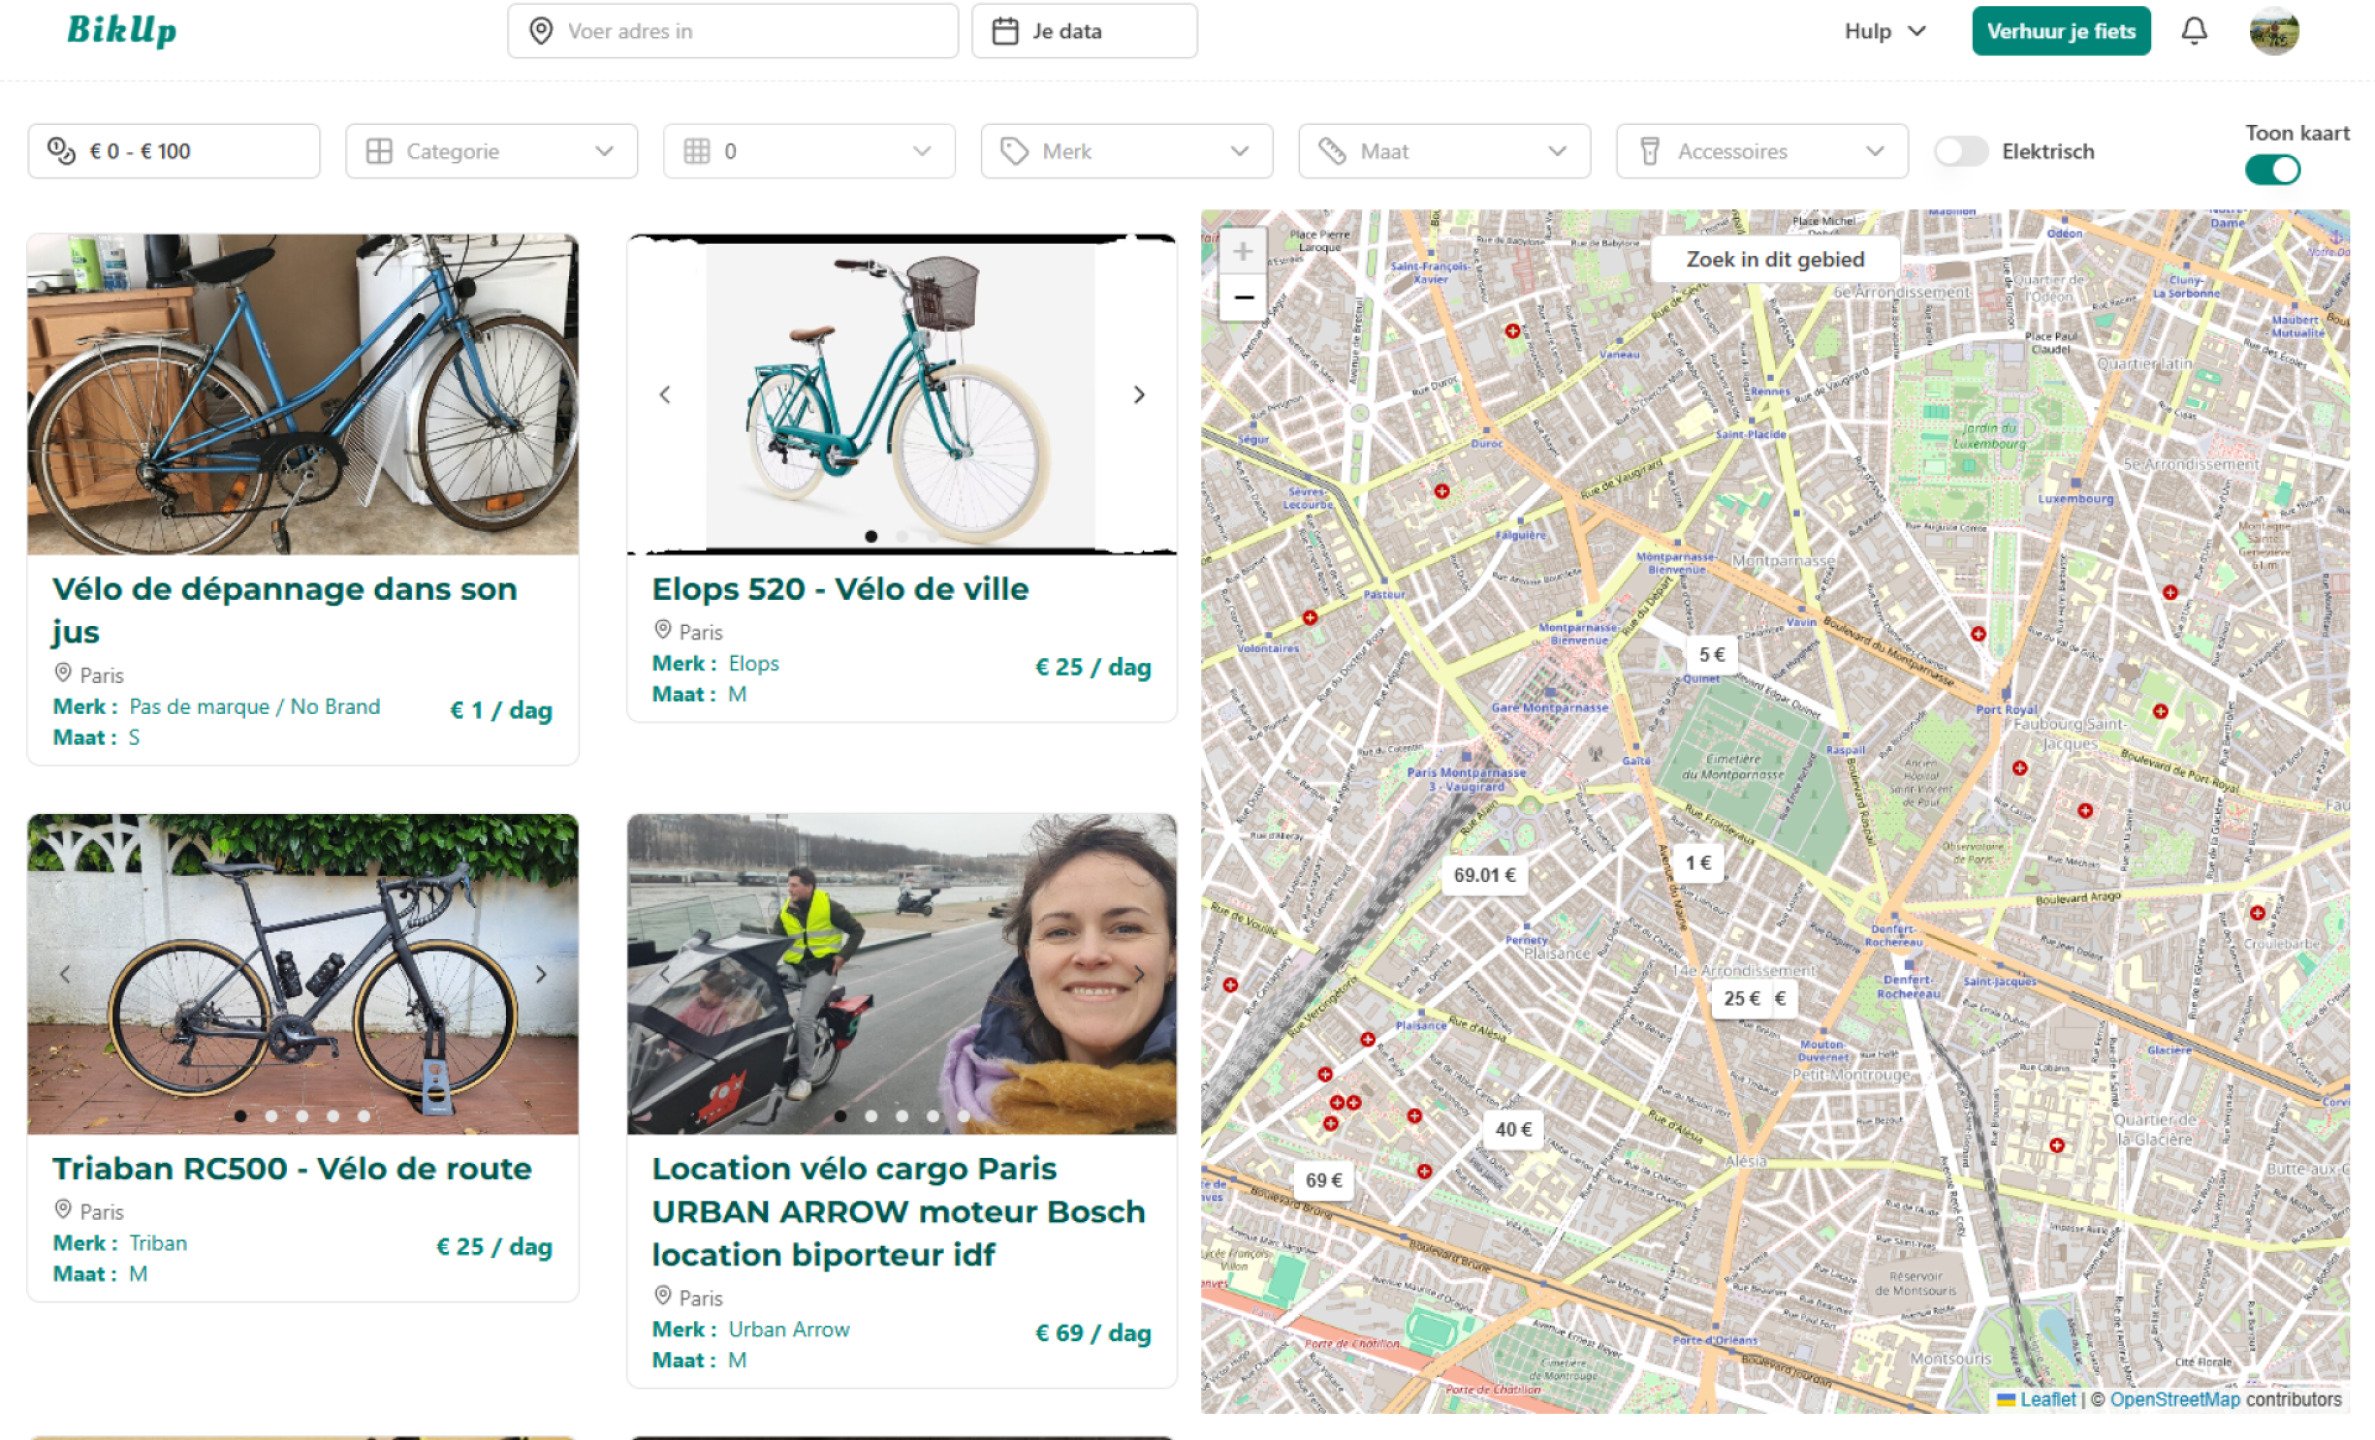
Task: Click the price coins icon in the price filter
Action: point(62,150)
